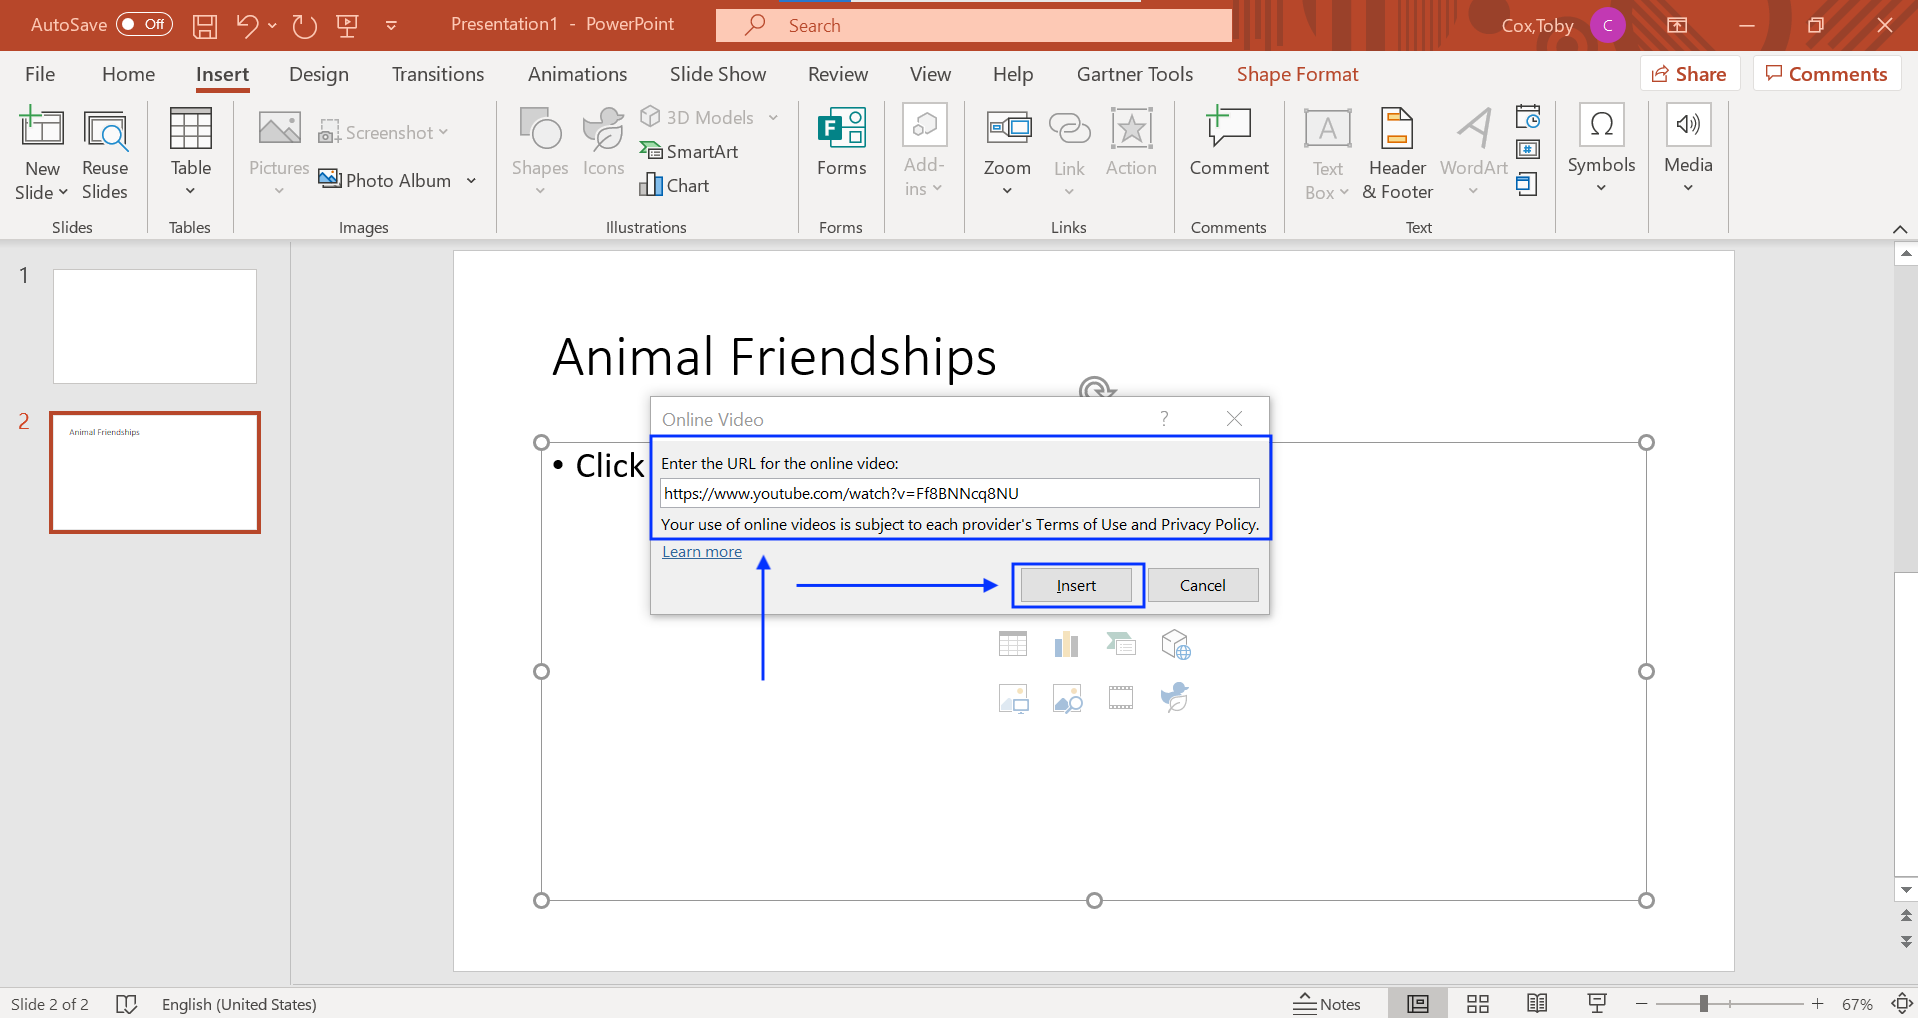
Task: Undo the last action
Action: click(x=246, y=25)
